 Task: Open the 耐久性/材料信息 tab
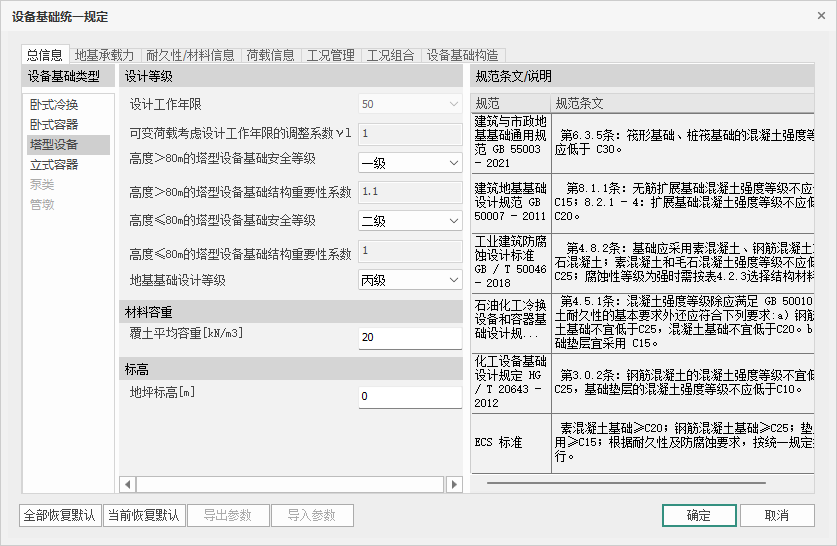point(190,55)
